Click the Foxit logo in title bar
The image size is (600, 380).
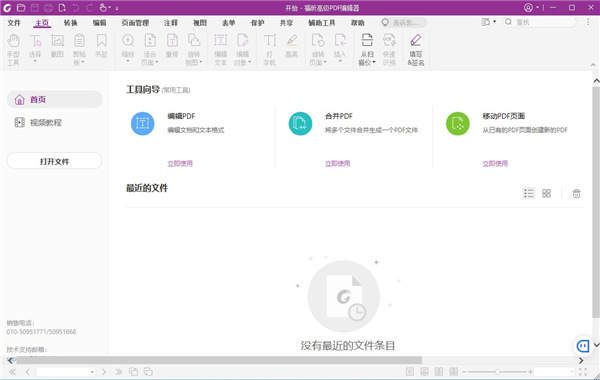click(x=7, y=8)
